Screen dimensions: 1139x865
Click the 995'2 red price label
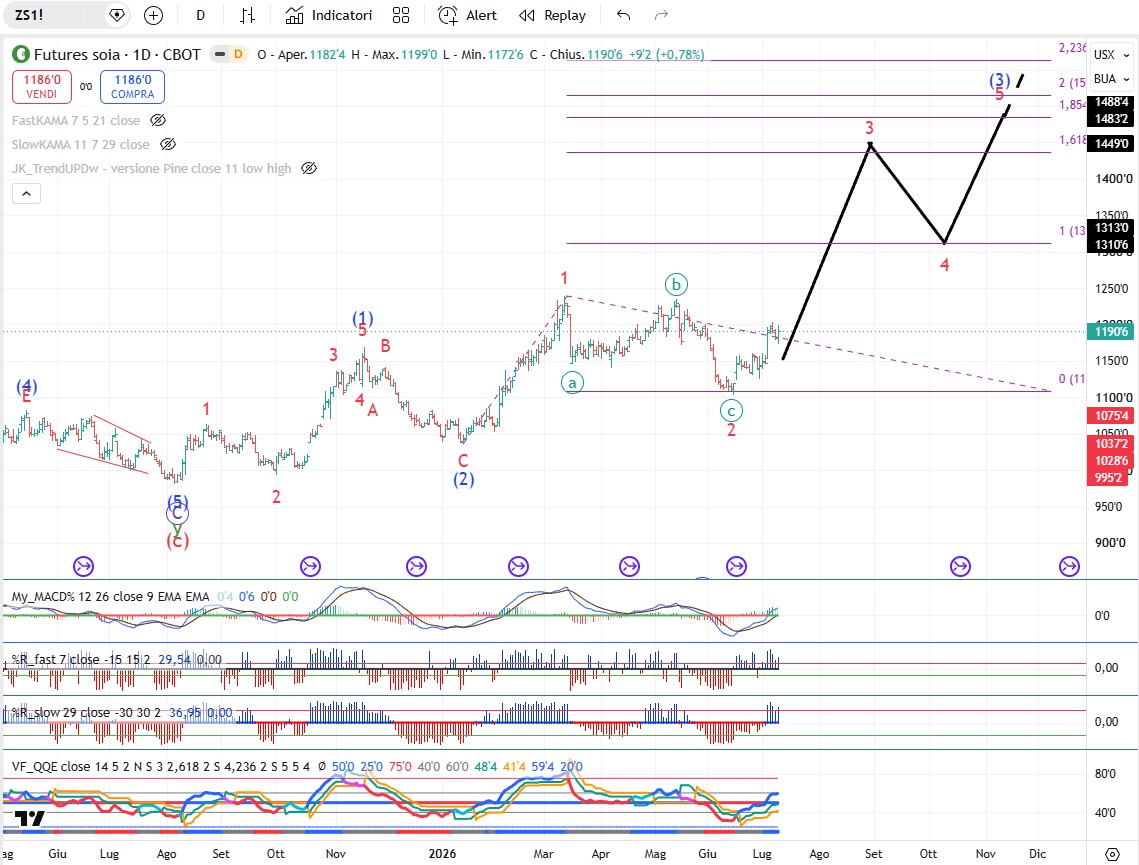1108,477
